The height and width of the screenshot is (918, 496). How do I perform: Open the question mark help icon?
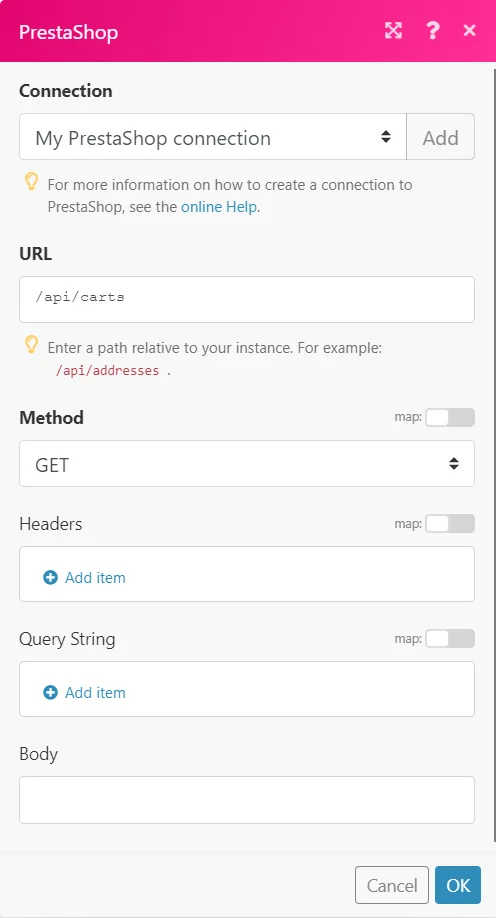tap(432, 30)
